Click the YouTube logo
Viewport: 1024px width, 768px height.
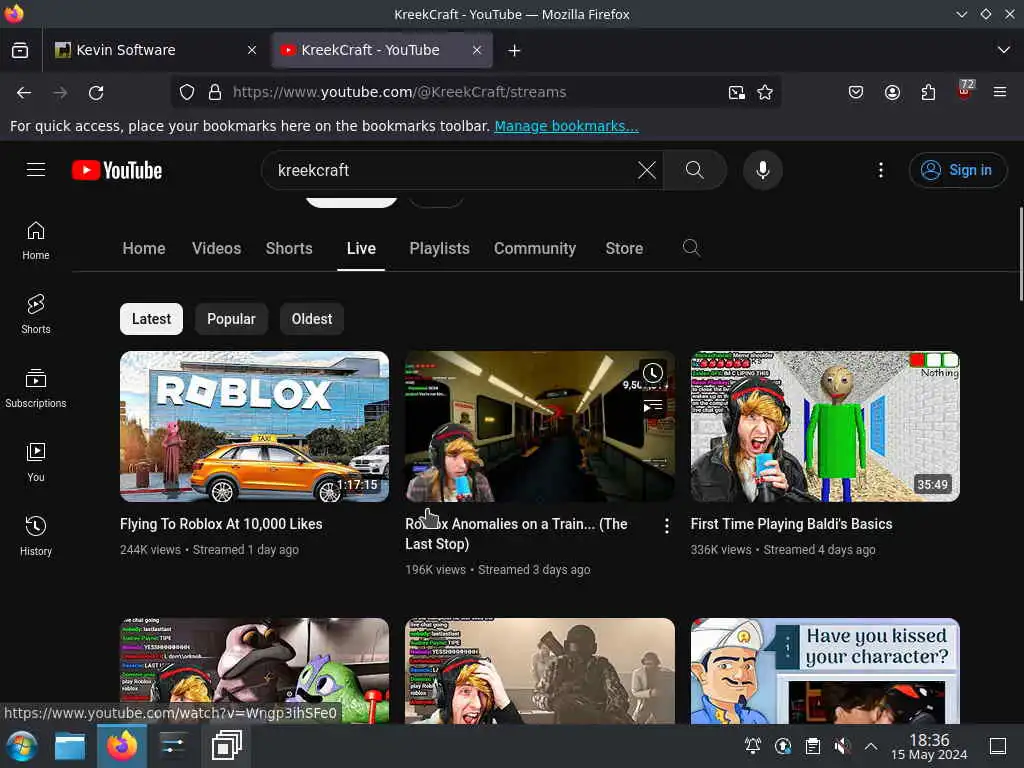[117, 170]
